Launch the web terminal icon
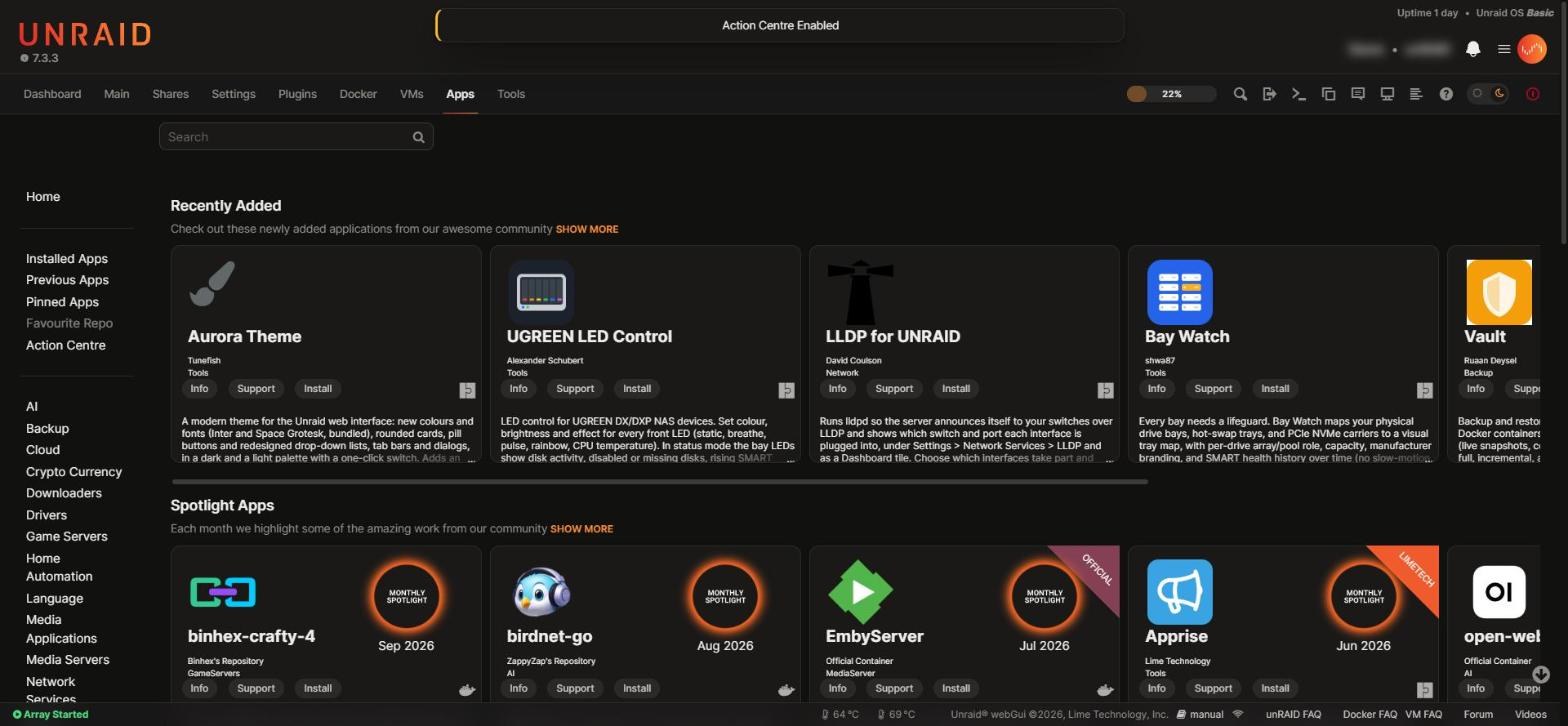This screenshot has width=1568, height=726. [x=1299, y=94]
